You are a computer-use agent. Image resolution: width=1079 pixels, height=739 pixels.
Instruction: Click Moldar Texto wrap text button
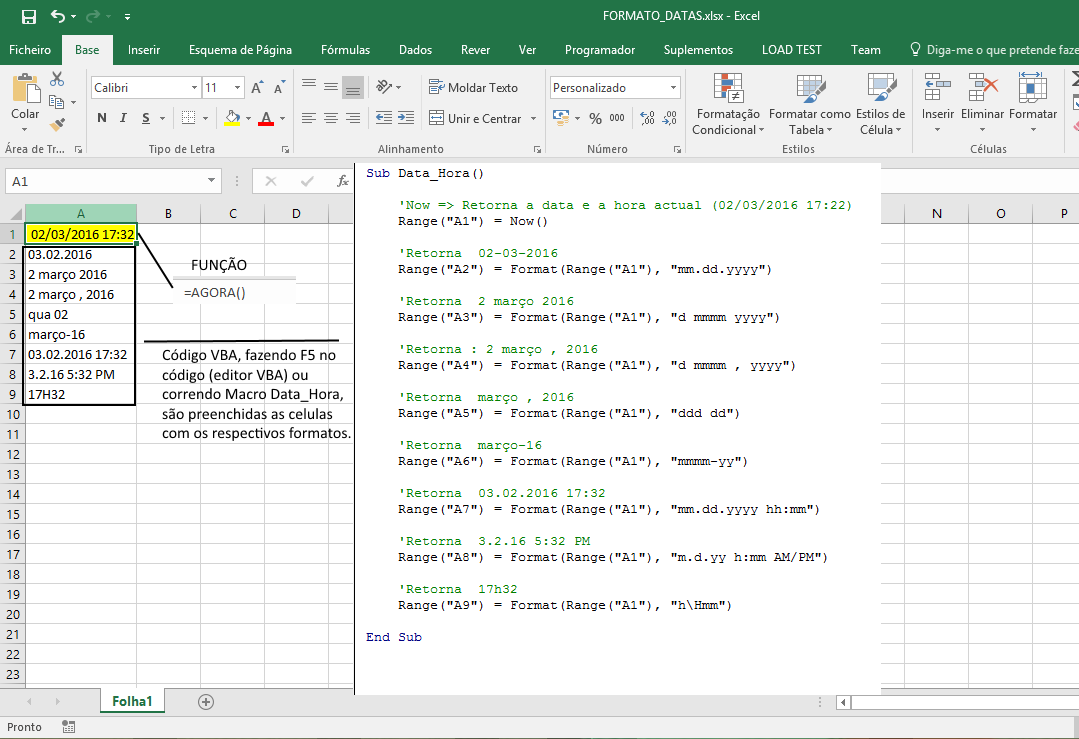(x=473, y=87)
